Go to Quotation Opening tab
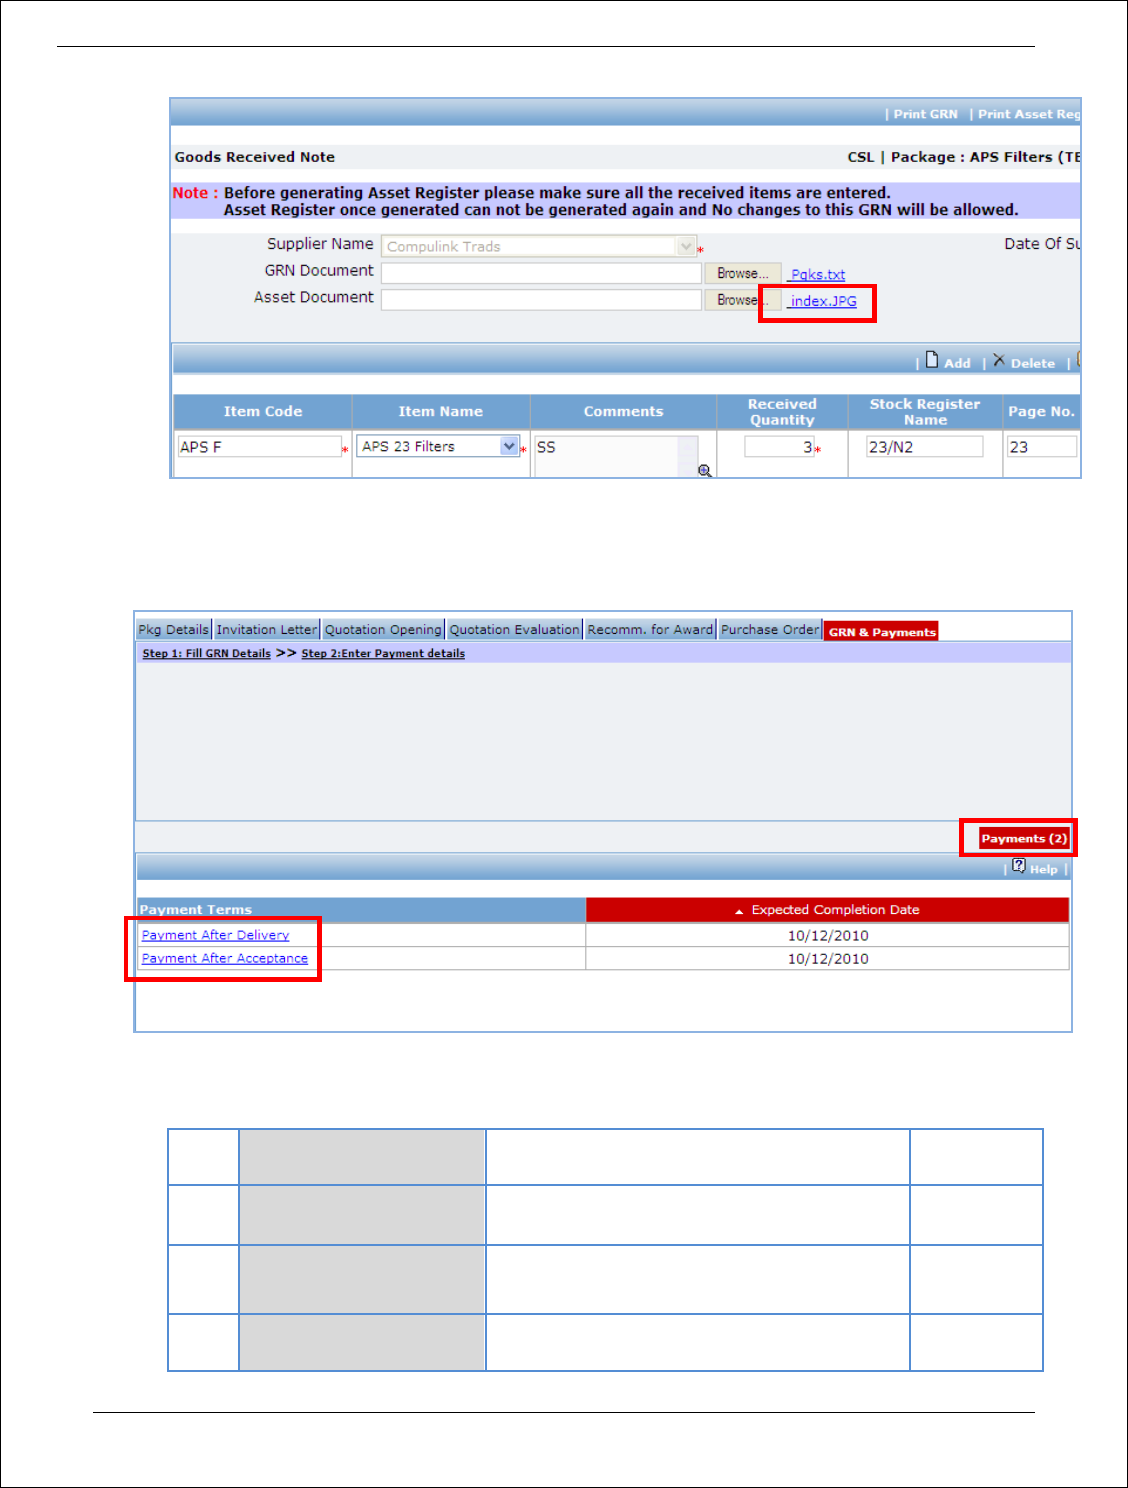This screenshot has width=1128, height=1488. tap(383, 630)
